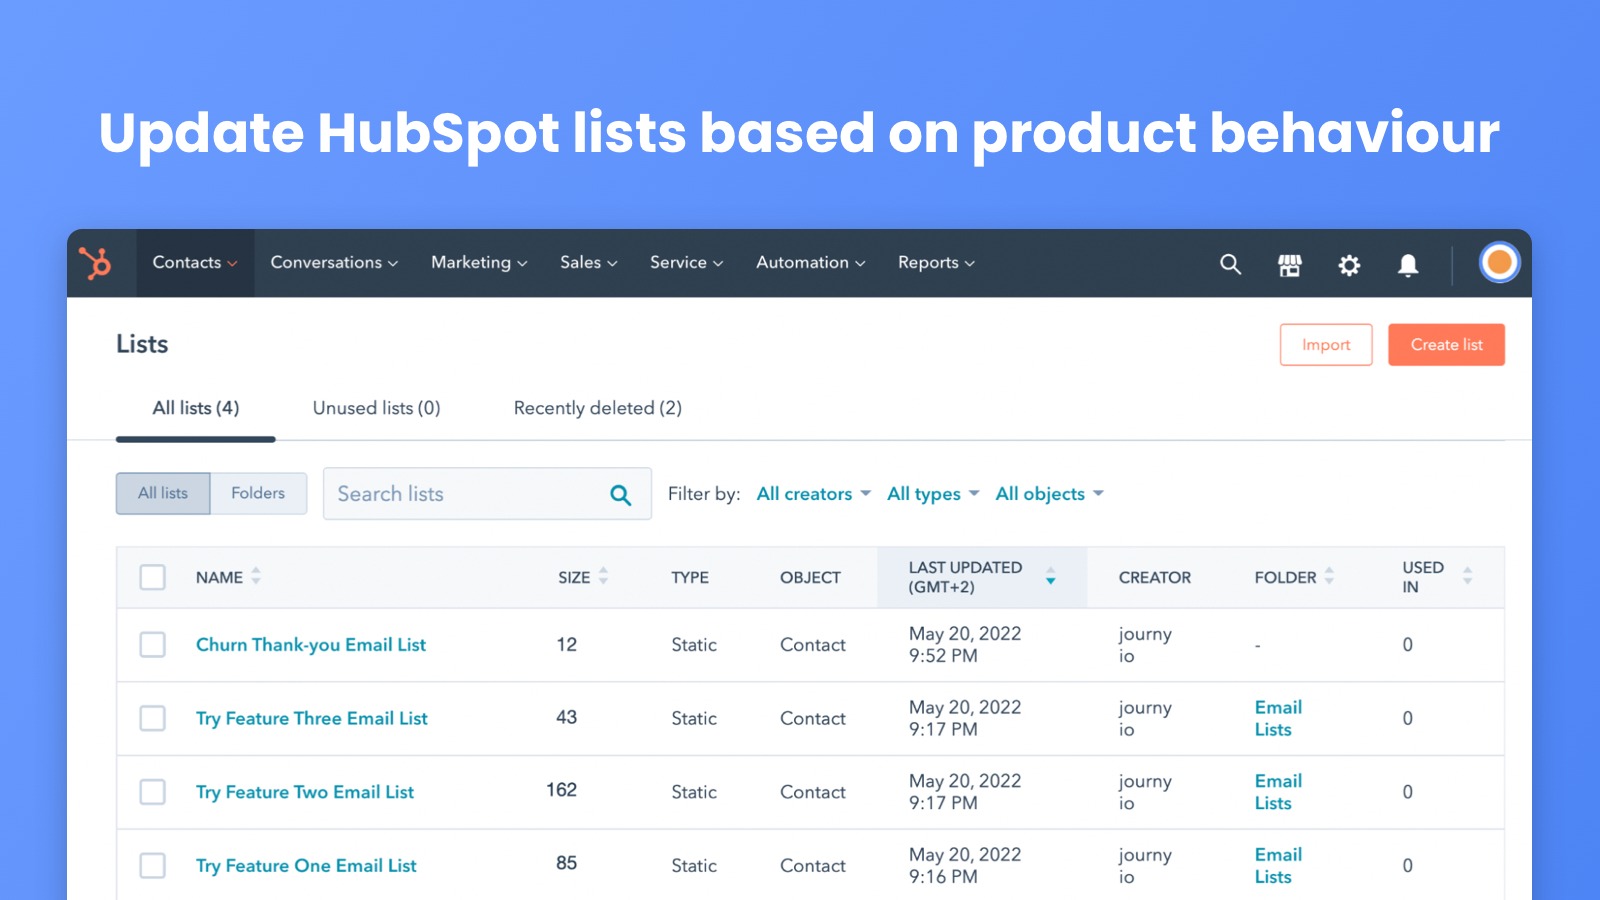Click the user account avatar
The height and width of the screenshot is (900, 1600).
click(1498, 263)
